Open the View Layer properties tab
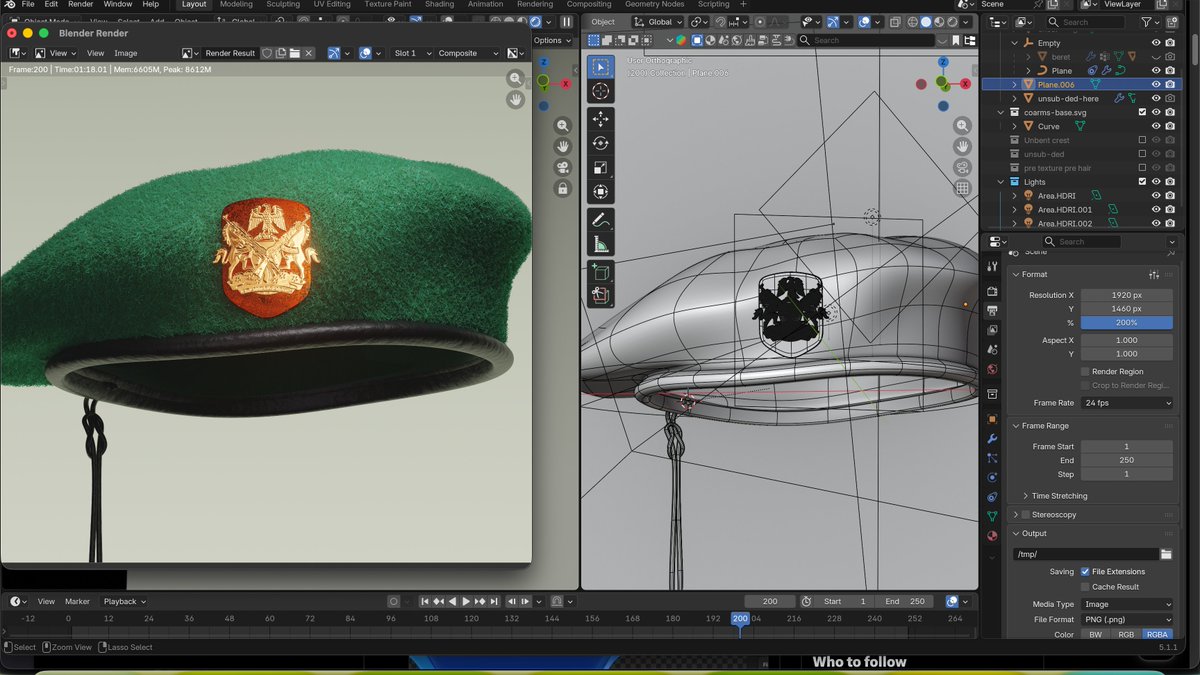Viewport: 1200px width, 675px height. click(992, 330)
